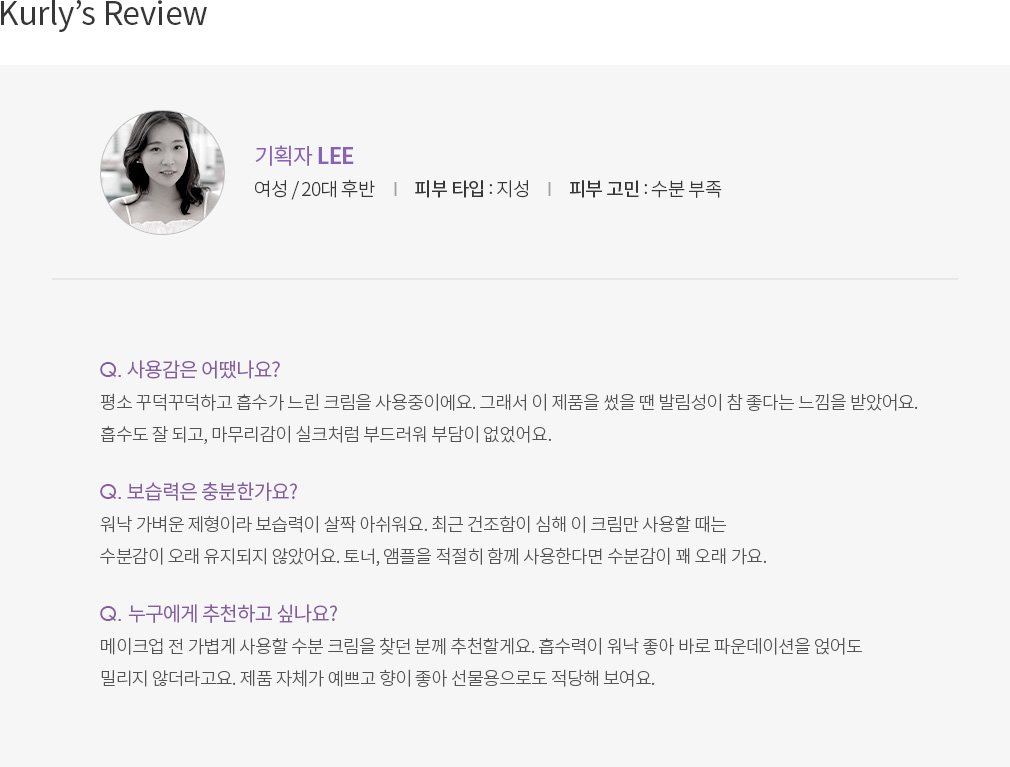1010x767 pixels.
Task: Click the answer line starting 흡수도 잘 되고
Action: coord(326,434)
